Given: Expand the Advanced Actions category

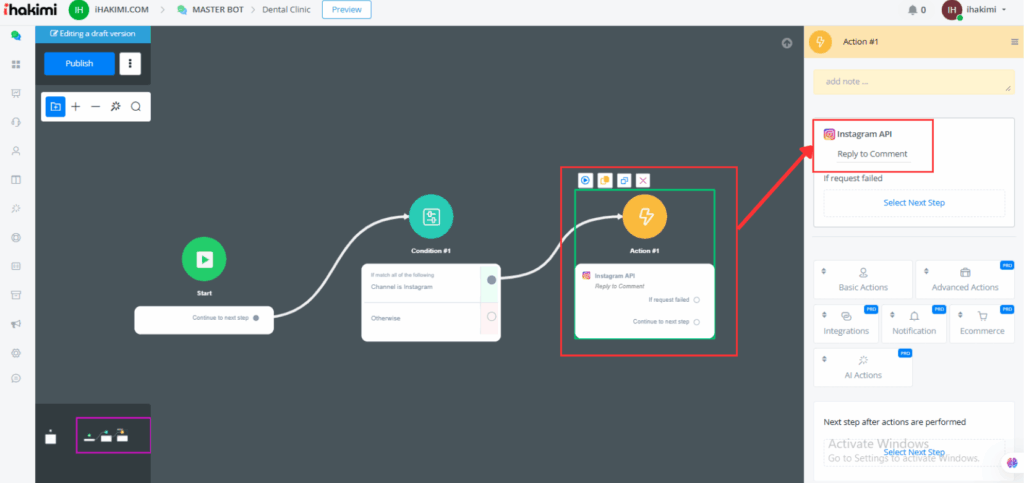Looking at the screenshot, I should (x=965, y=279).
